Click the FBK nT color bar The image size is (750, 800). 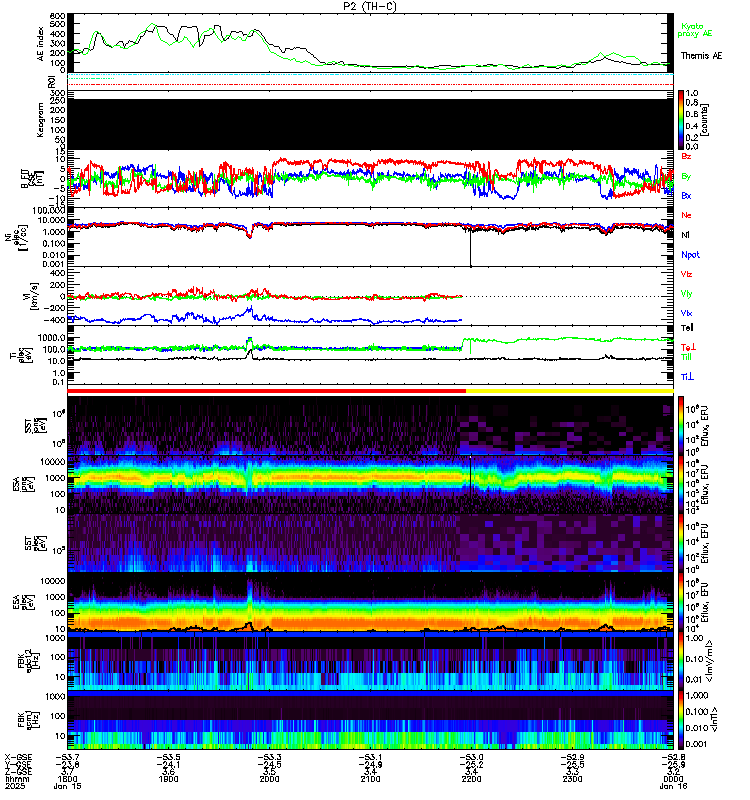[x=681, y=720]
